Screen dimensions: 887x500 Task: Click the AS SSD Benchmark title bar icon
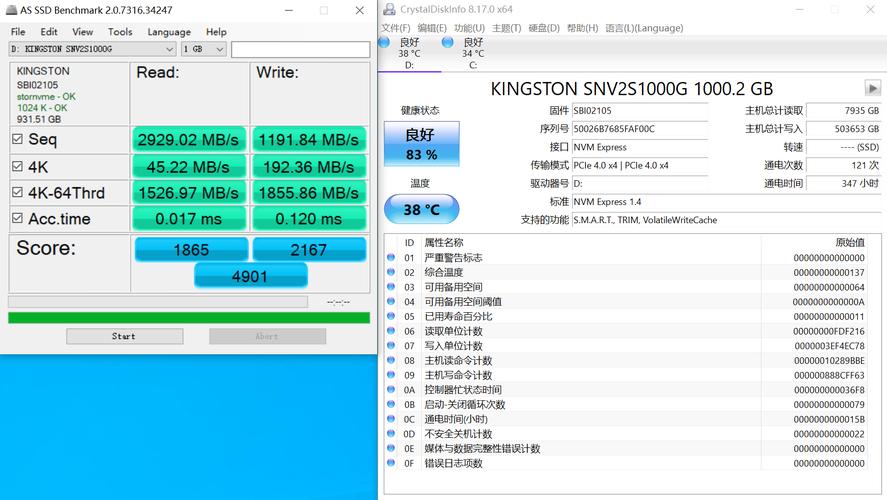pyautogui.click(x=11, y=10)
